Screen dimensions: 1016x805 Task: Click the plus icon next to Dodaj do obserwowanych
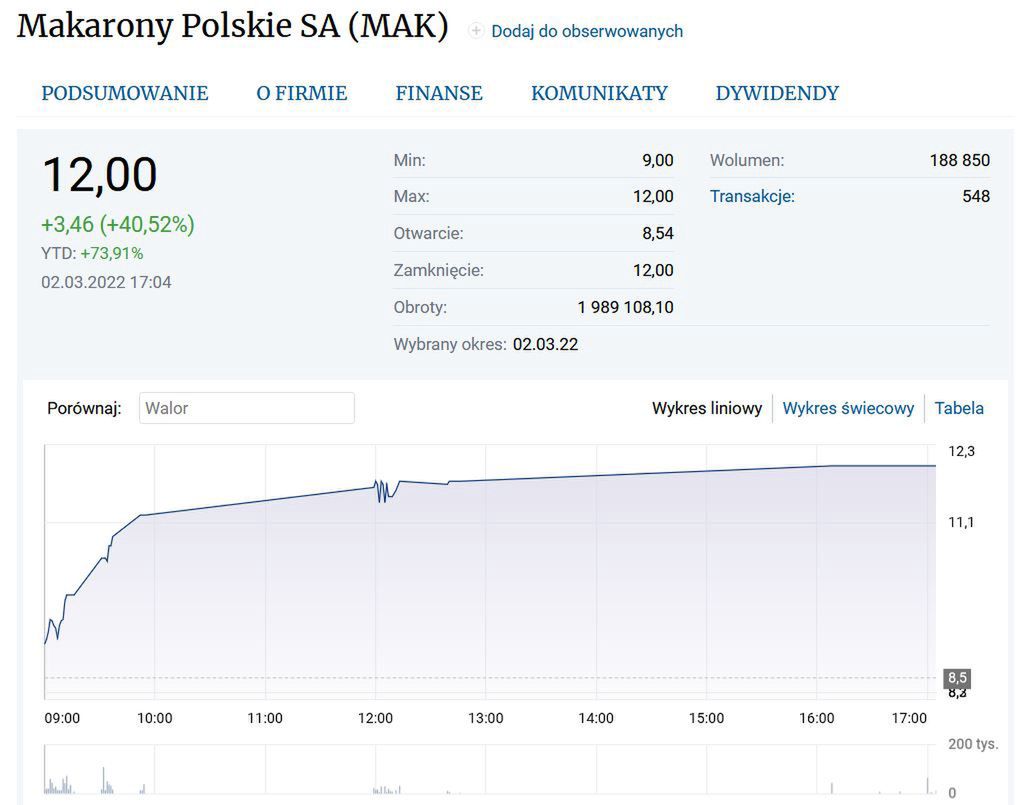[474, 31]
